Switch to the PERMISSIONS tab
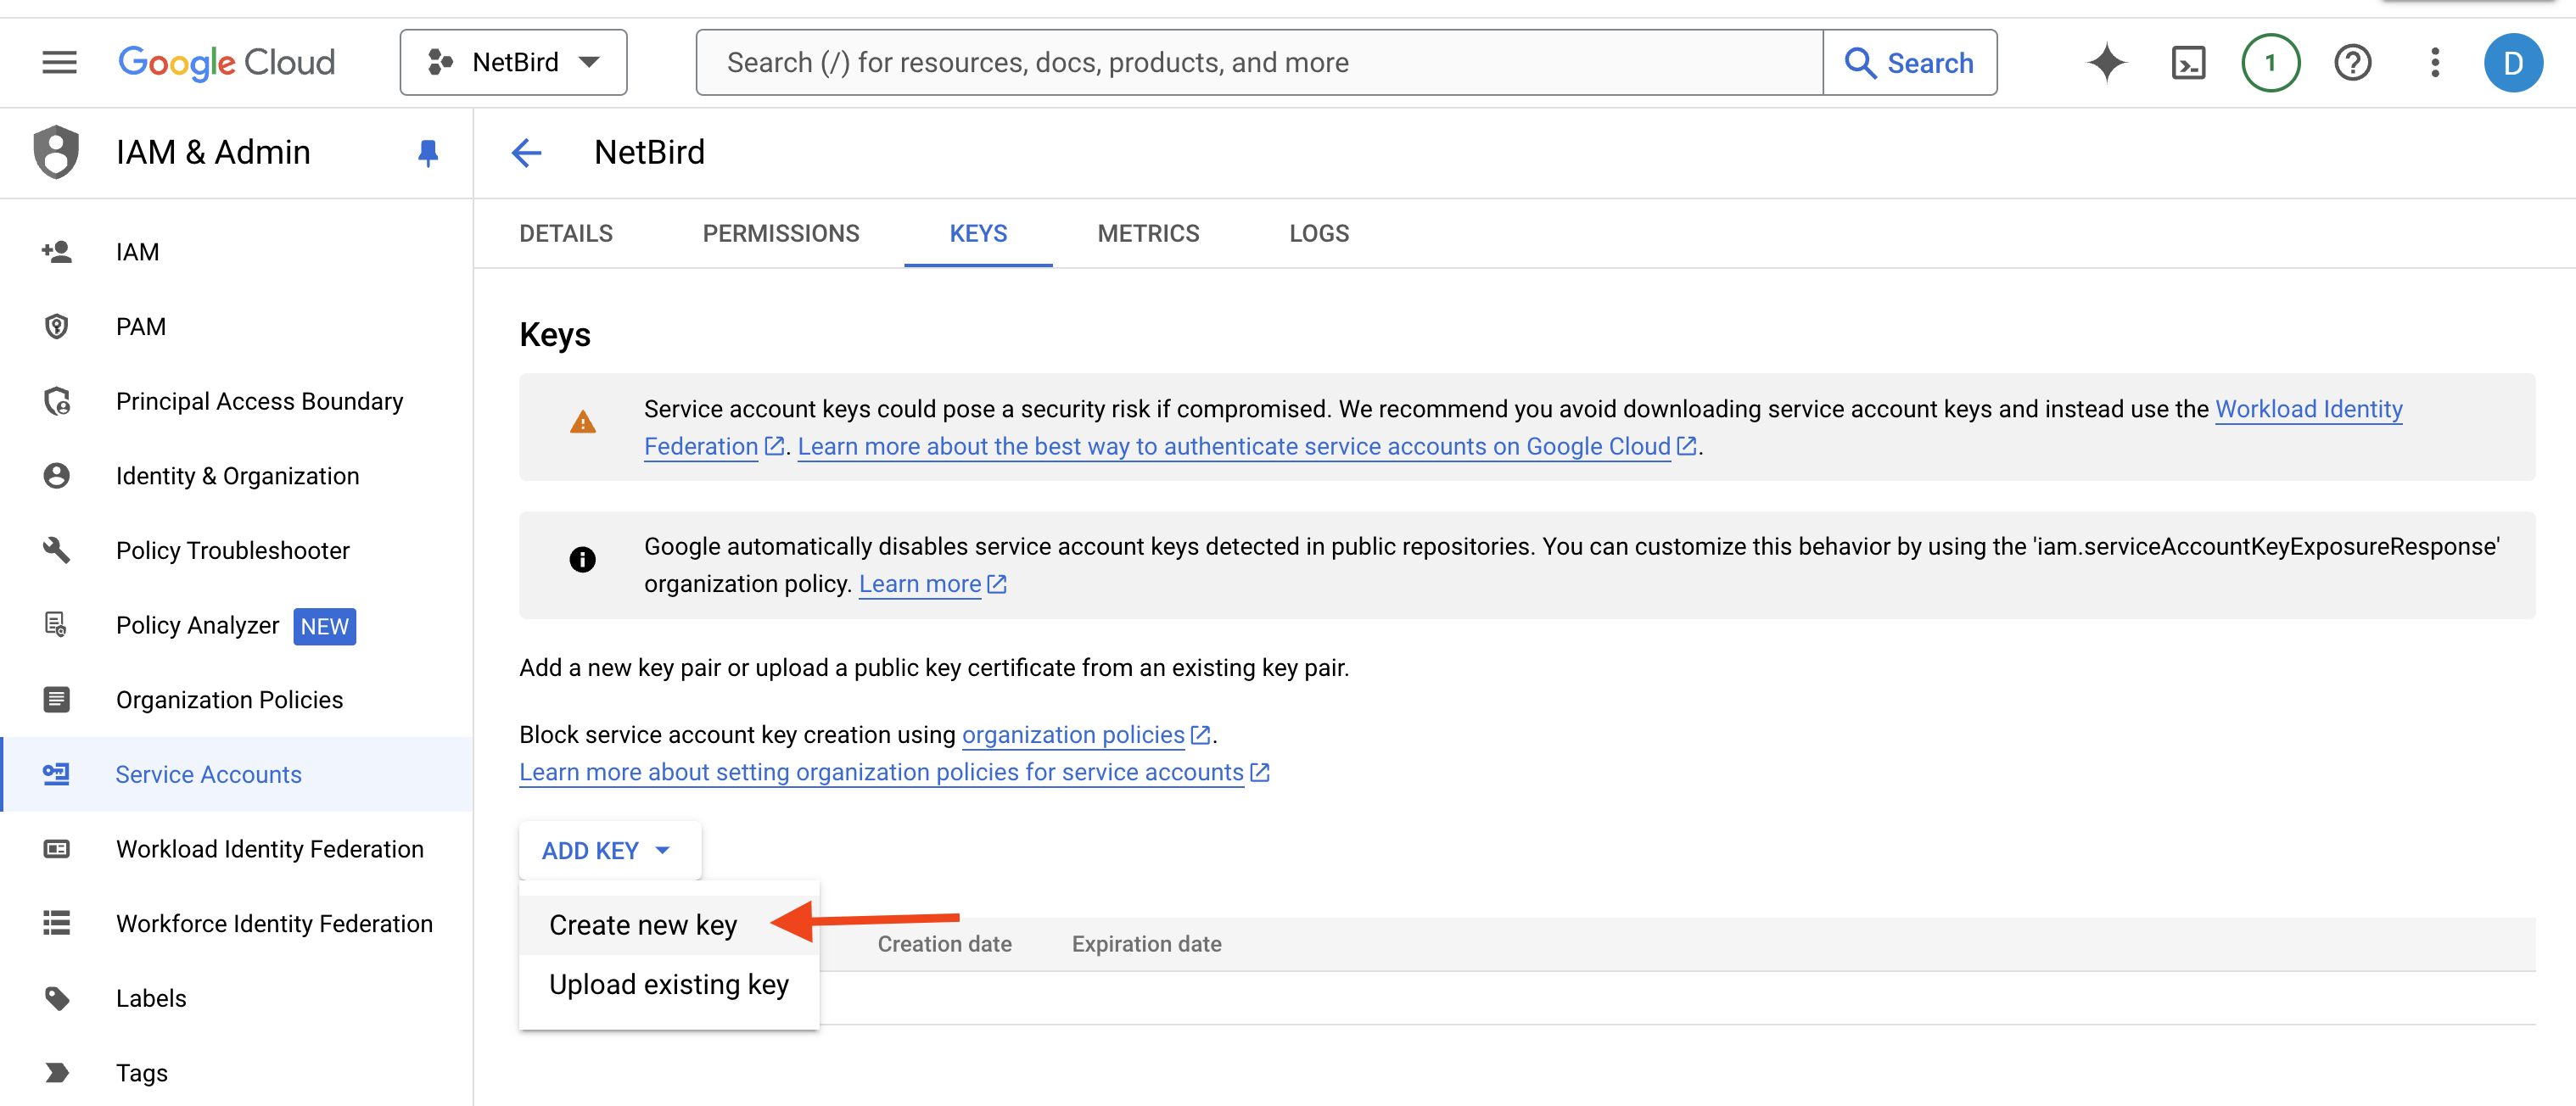Viewport: 2576px width, 1106px height. click(x=781, y=233)
